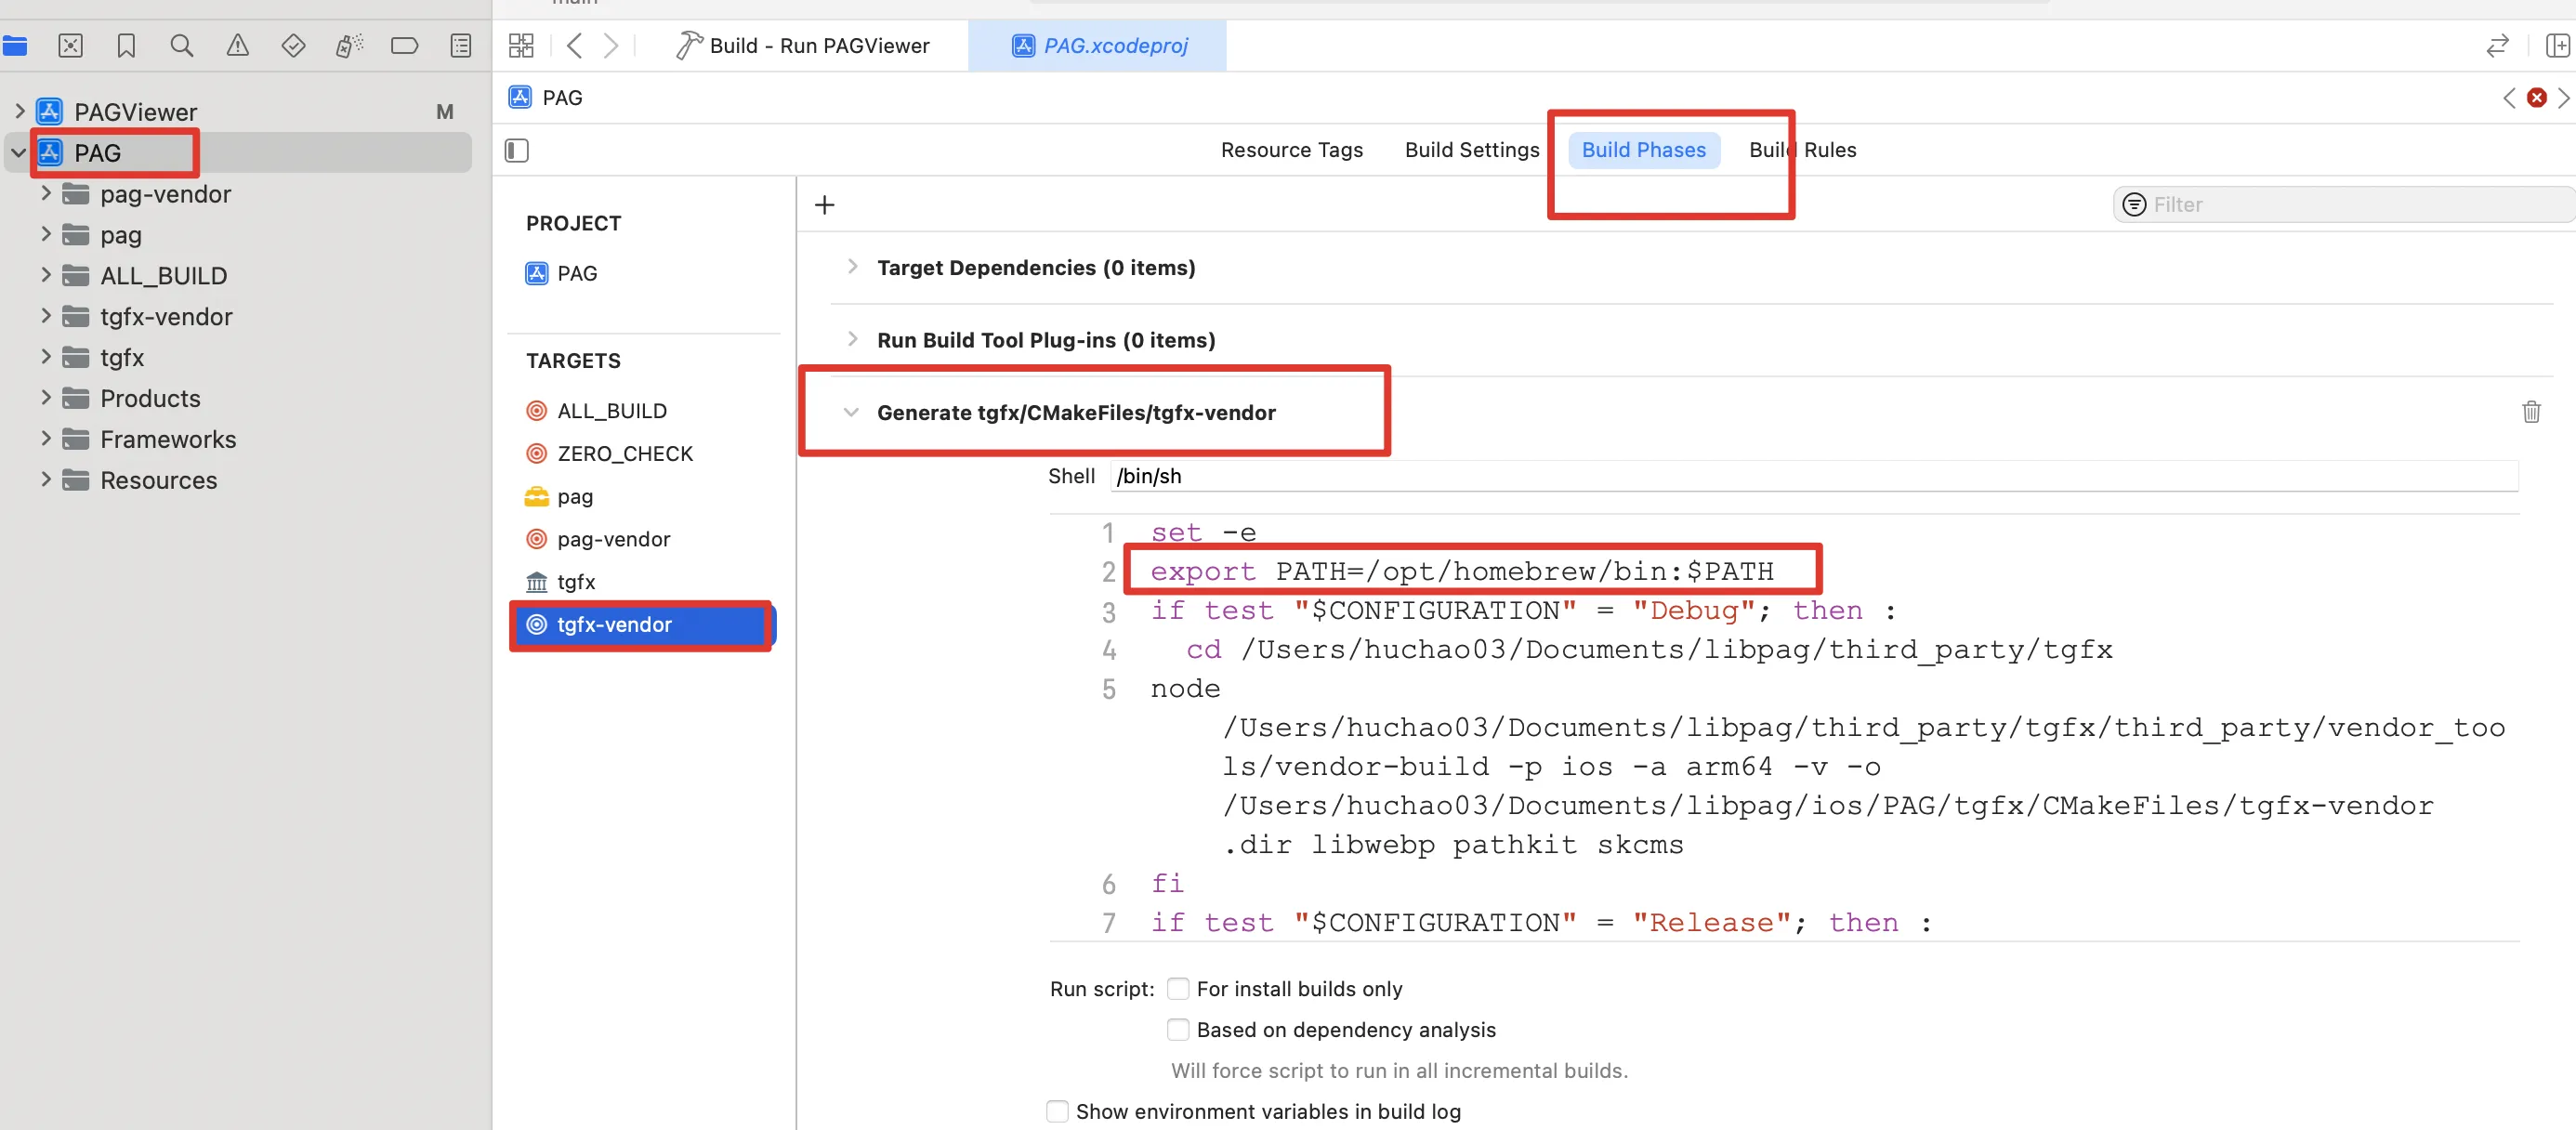Expand the Target Dependencies section

click(x=849, y=266)
